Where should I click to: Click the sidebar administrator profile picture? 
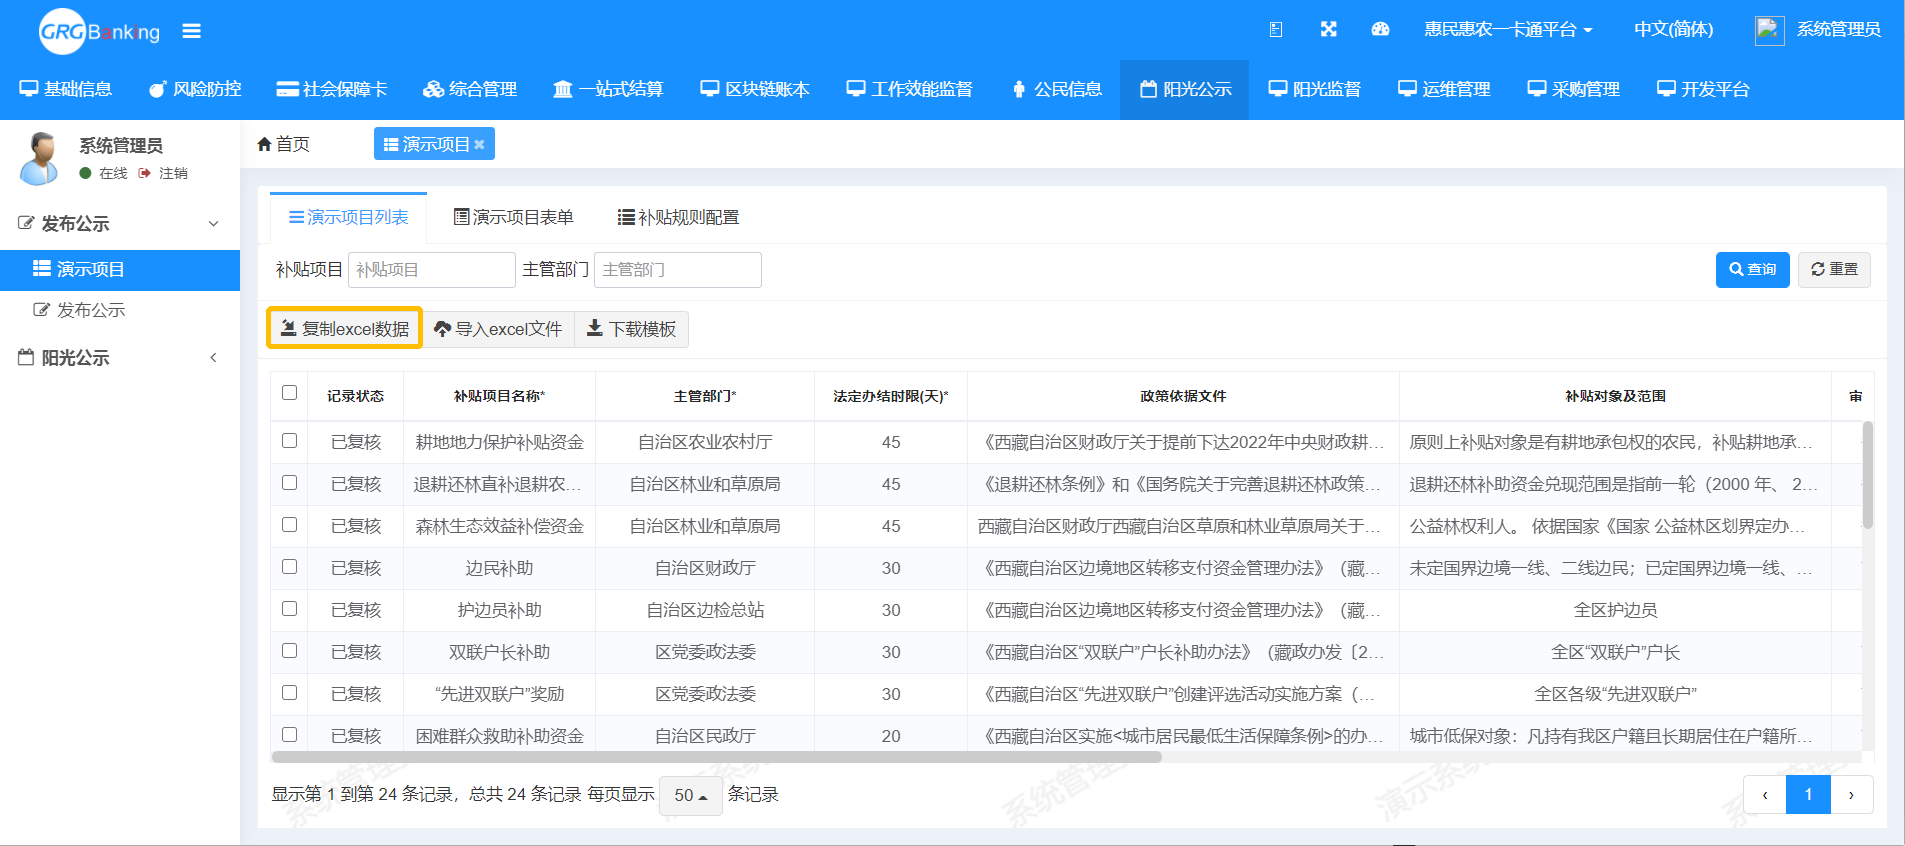[x=39, y=158]
